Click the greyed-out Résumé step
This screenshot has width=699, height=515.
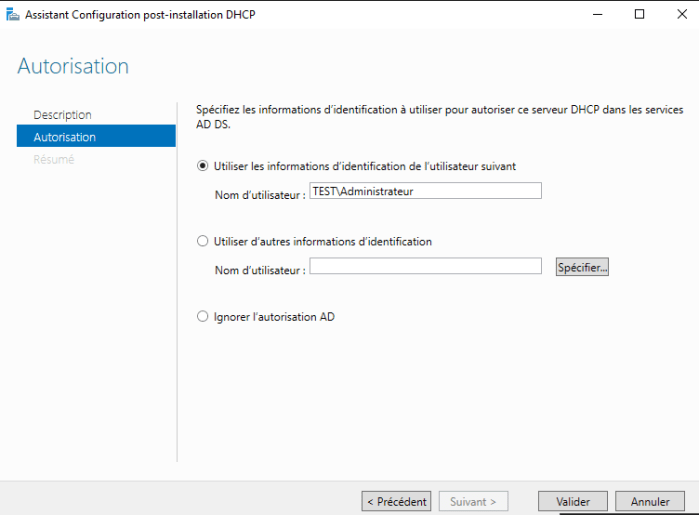[x=54, y=159]
